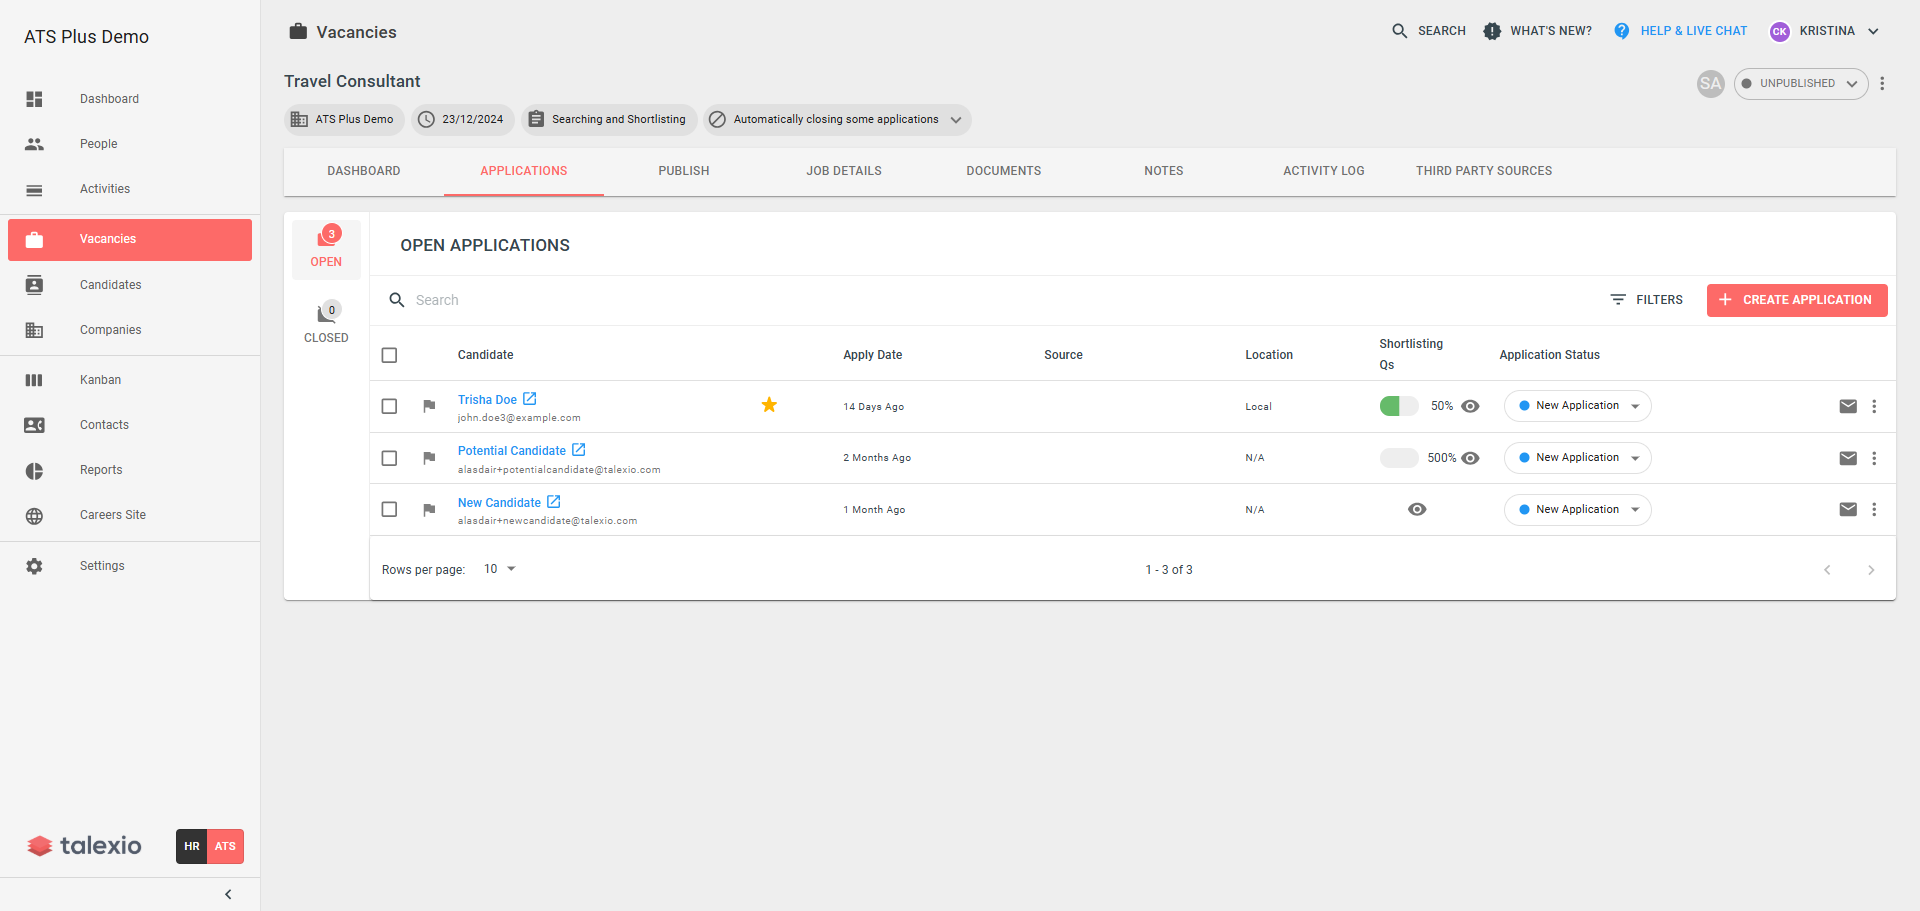Click the global Search magnifier icon

pyautogui.click(x=1400, y=31)
